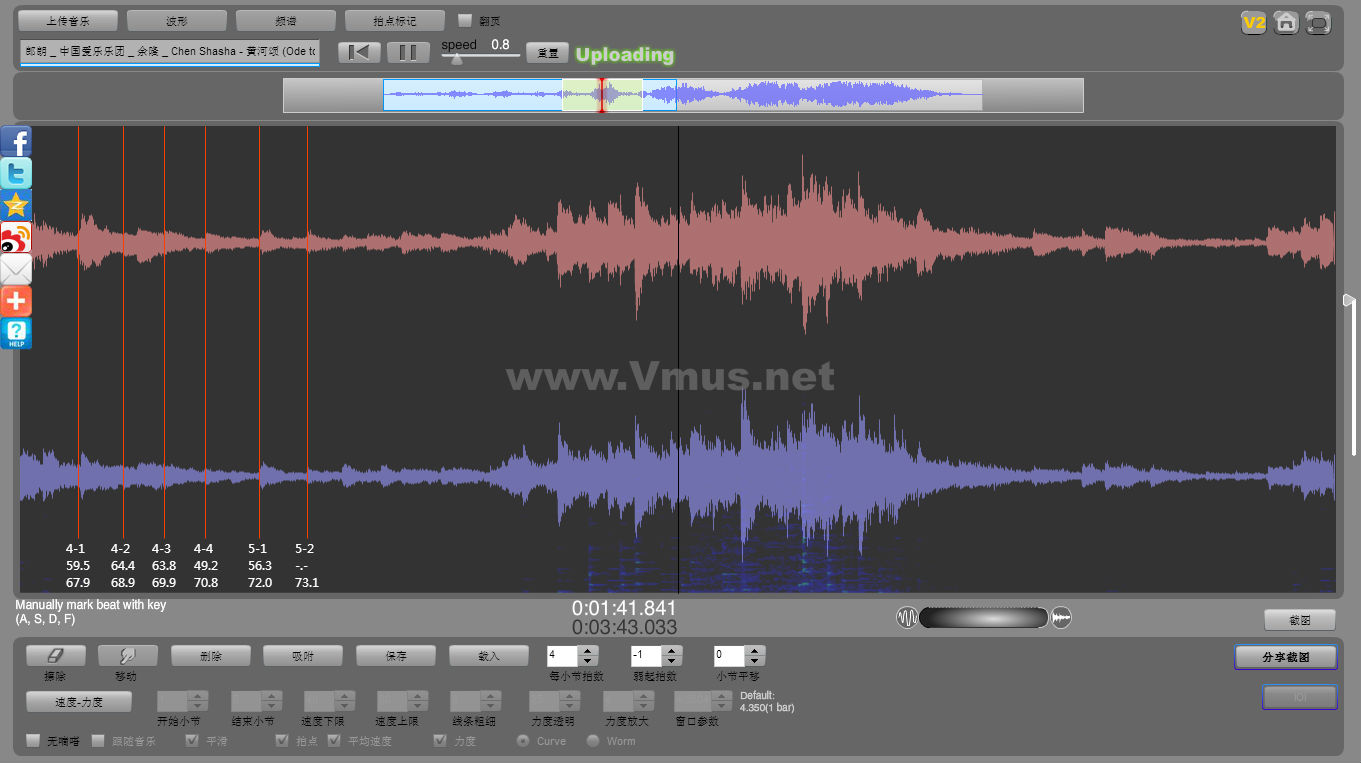Click the speed slider handle

tap(457, 59)
